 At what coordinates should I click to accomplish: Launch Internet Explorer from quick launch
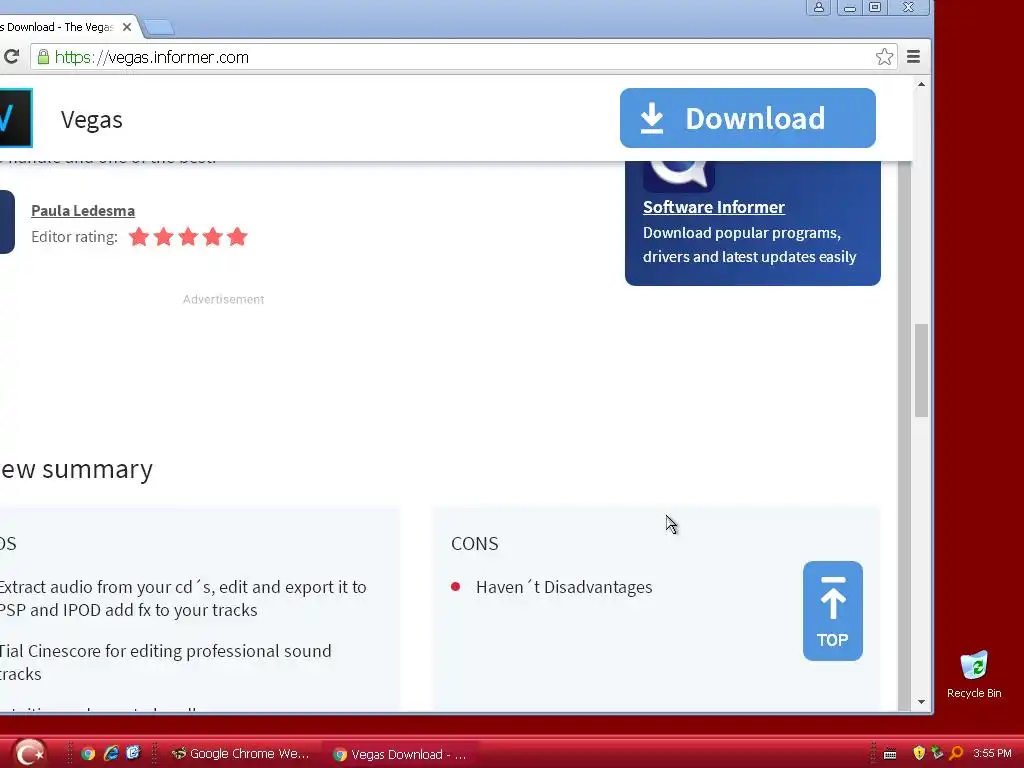coord(111,754)
